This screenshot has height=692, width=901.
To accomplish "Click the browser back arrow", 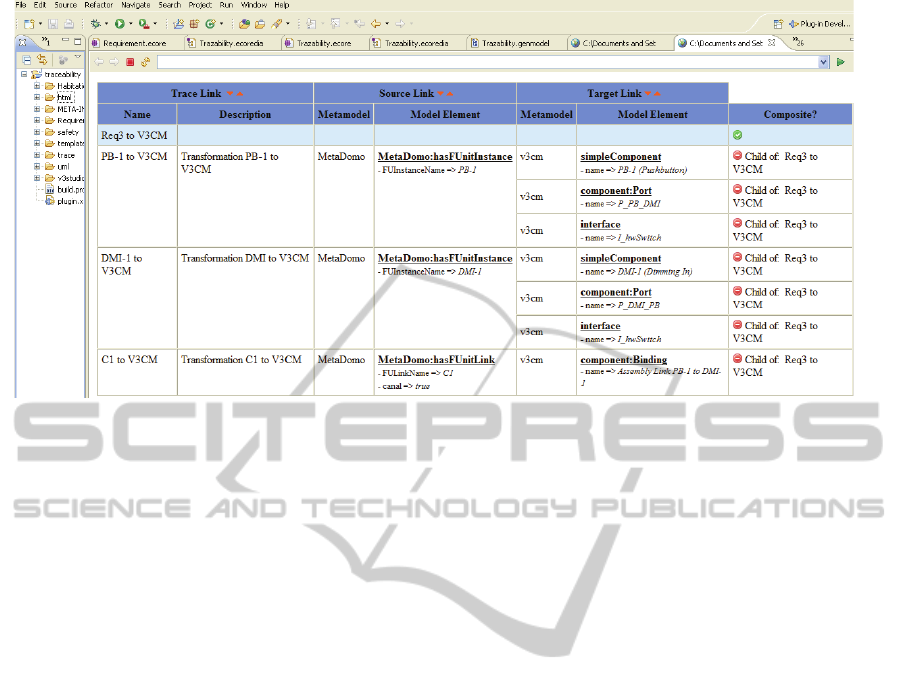I will click(99, 62).
